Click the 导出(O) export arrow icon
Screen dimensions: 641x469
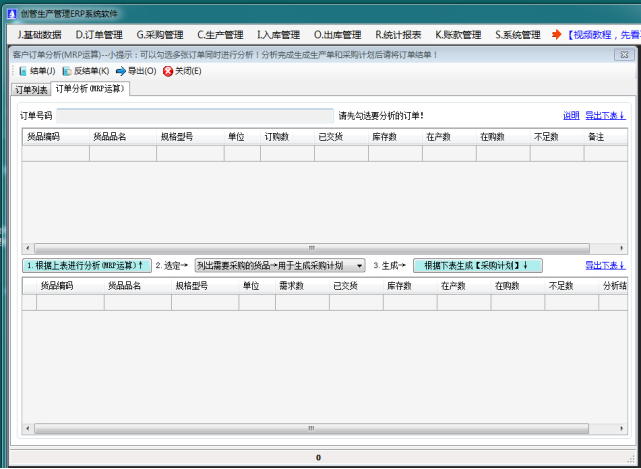(x=120, y=71)
